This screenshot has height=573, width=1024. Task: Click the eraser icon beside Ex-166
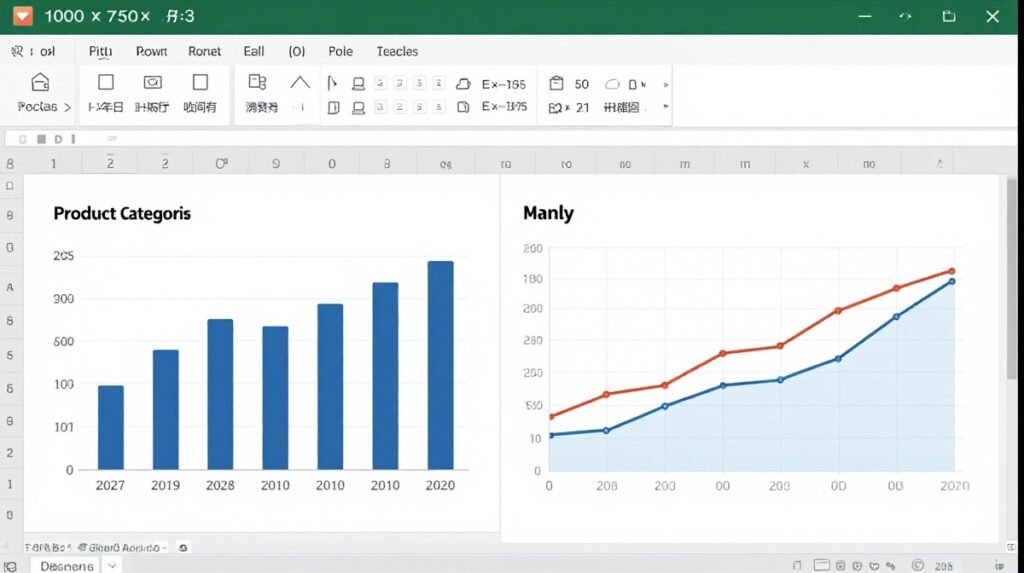tap(463, 84)
